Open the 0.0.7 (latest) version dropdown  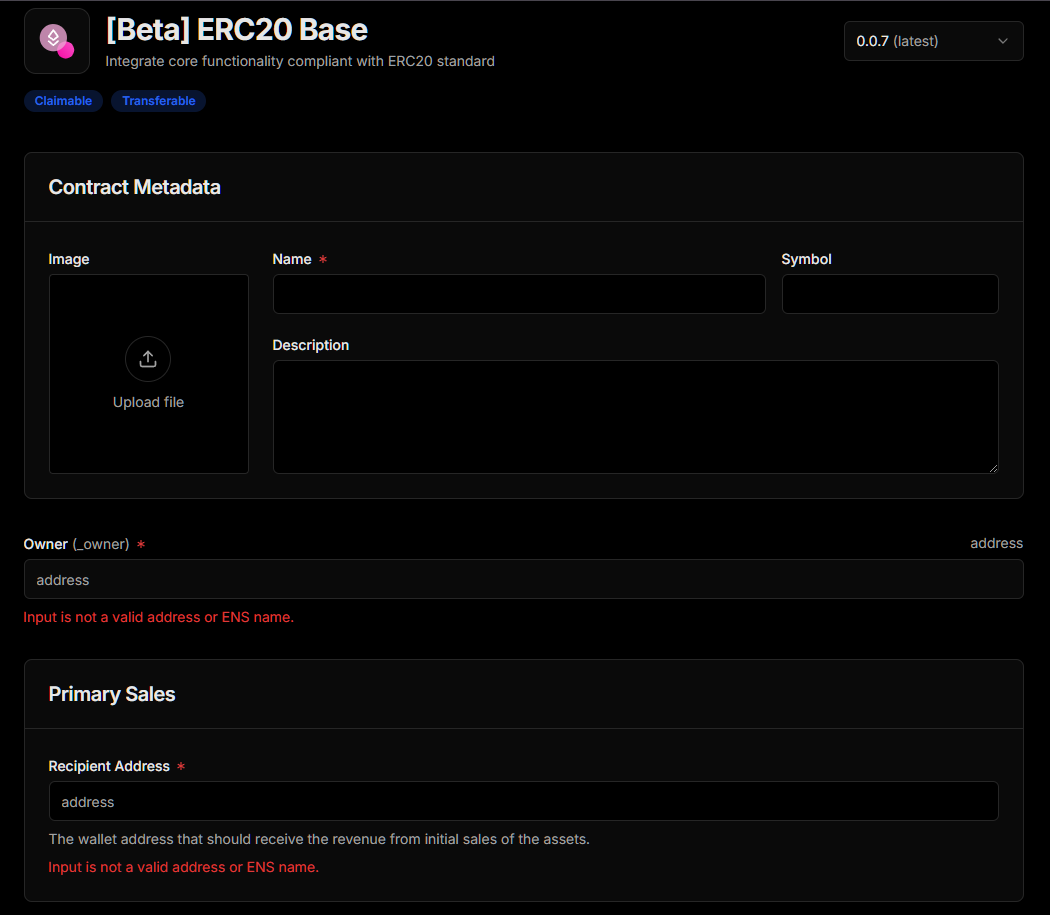pos(933,41)
